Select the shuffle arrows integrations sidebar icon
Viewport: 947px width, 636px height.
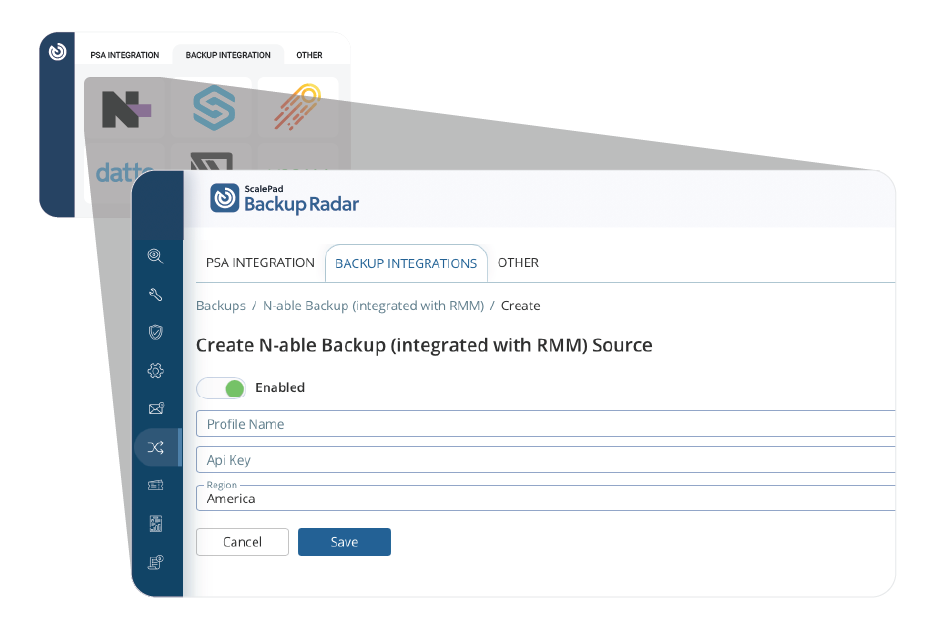point(156,448)
